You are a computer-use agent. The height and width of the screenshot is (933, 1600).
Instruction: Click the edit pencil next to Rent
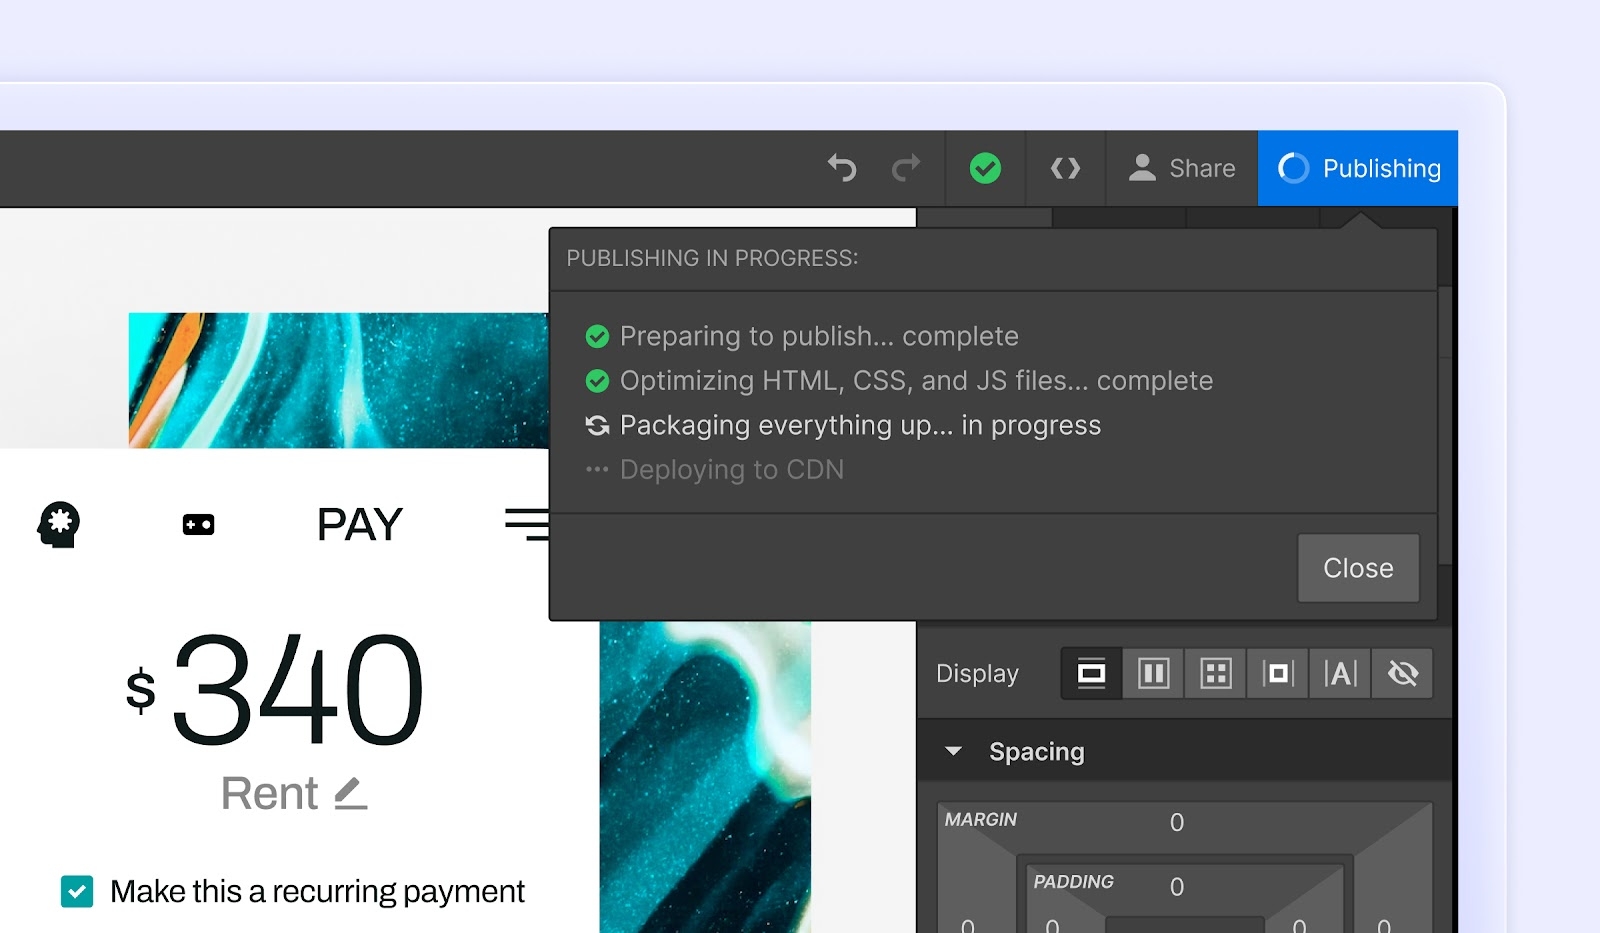coord(350,794)
